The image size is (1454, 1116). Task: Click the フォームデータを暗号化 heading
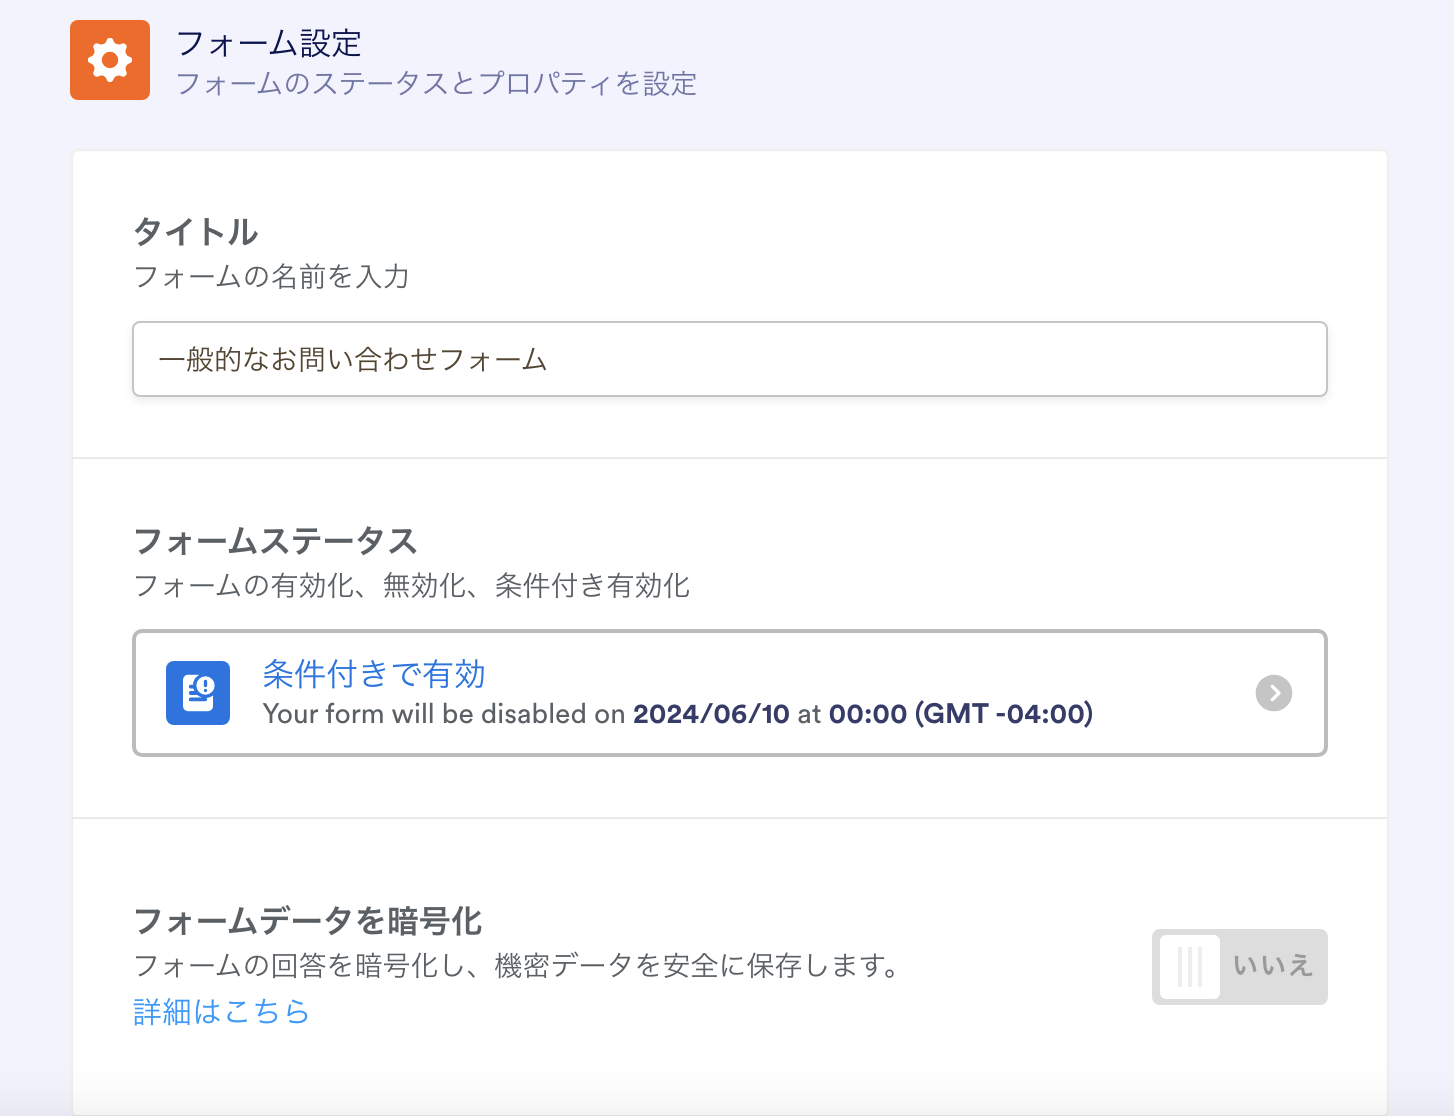308,921
